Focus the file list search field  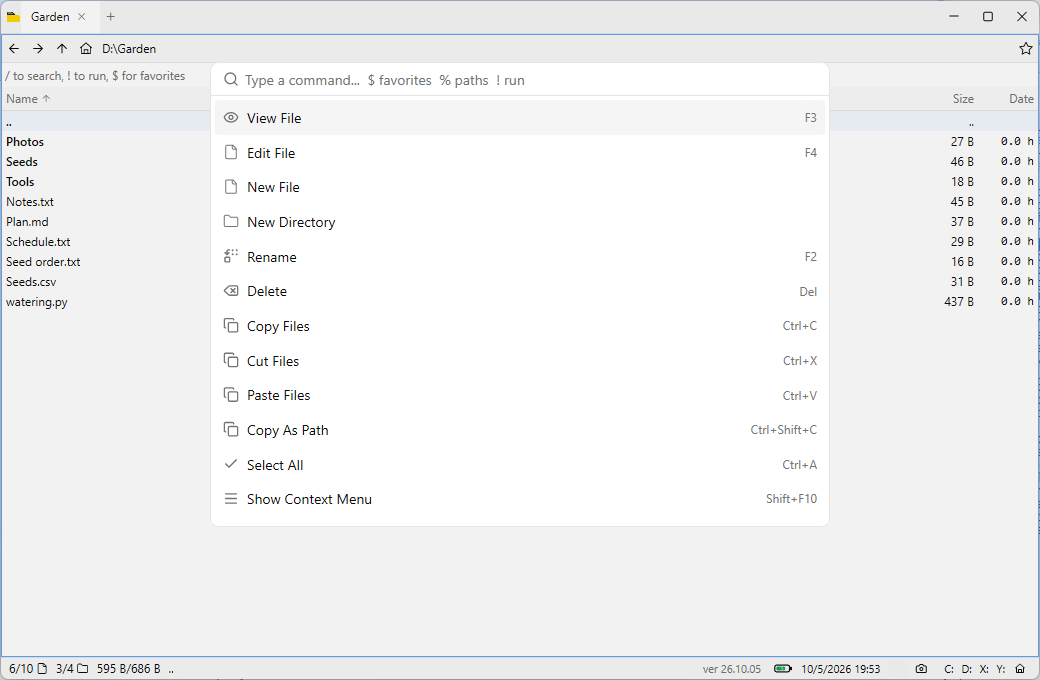[106, 76]
